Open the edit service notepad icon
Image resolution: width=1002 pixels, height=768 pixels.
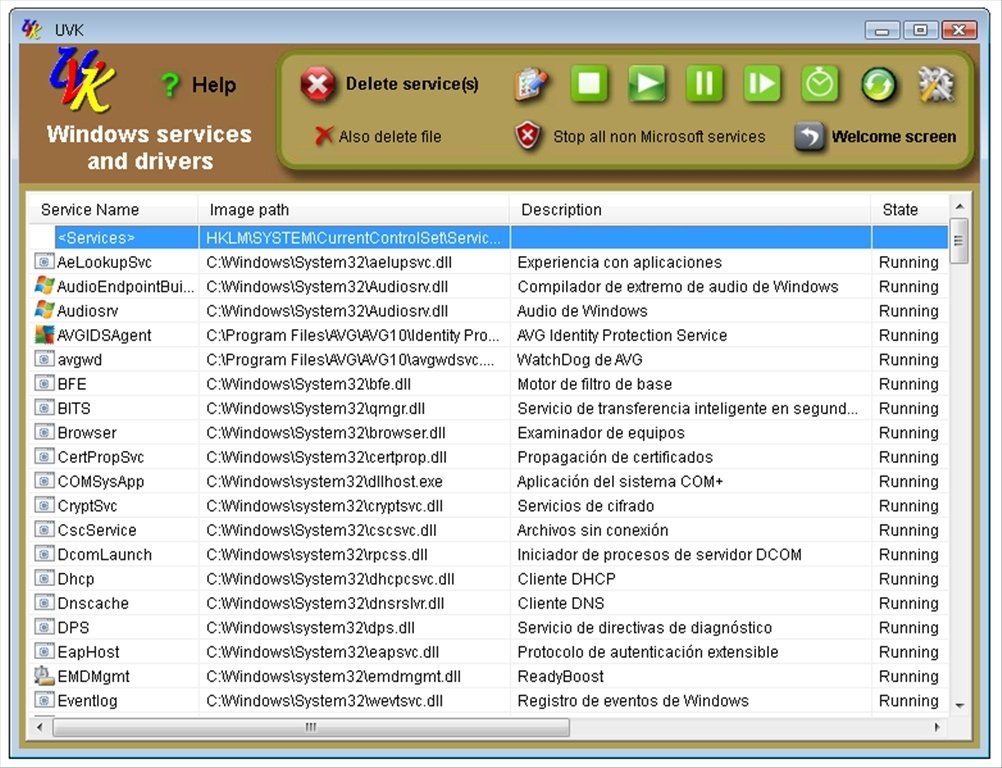(x=531, y=84)
